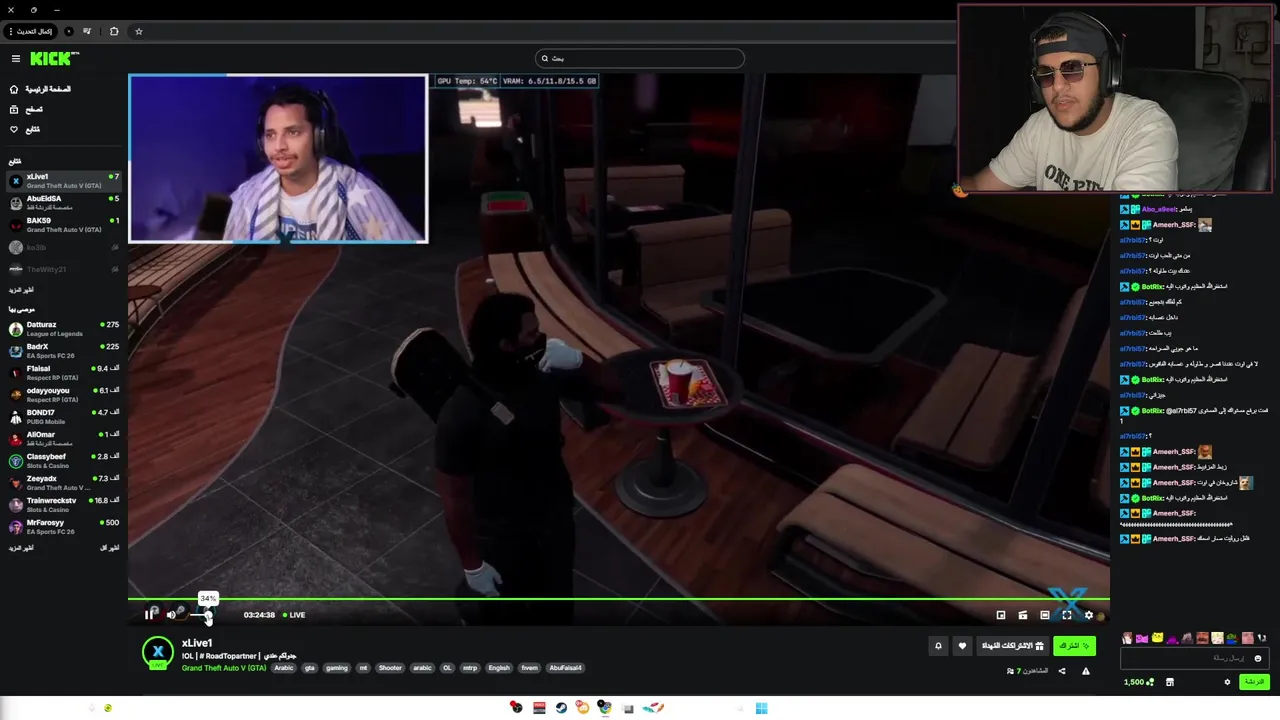The height and width of the screenshot is (720, 1280).
Task: Select the AbuFaisal4 tag
Action: pyautogui.click(x=565, y=668)
